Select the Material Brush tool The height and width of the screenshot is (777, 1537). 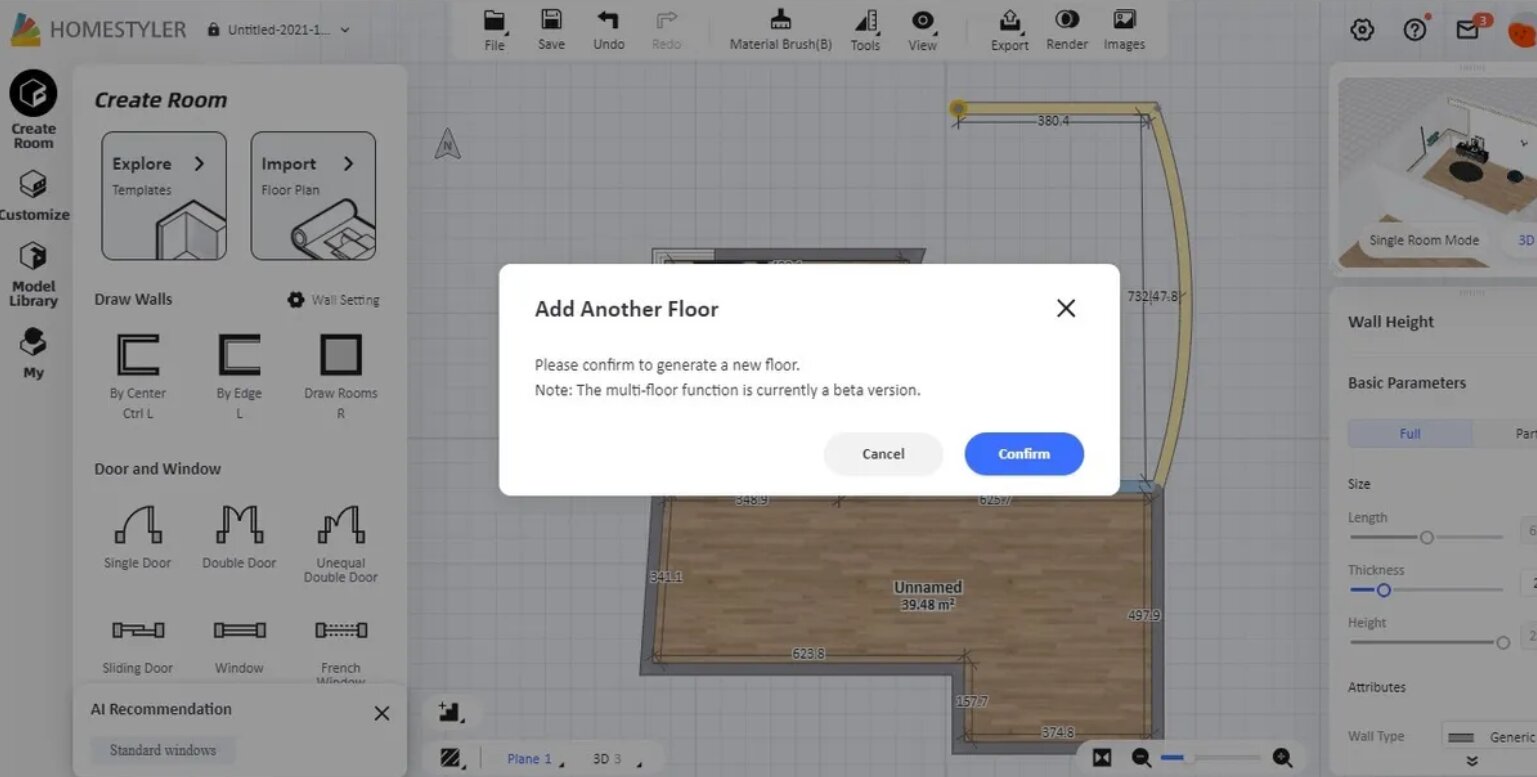(x=781, y=30)
